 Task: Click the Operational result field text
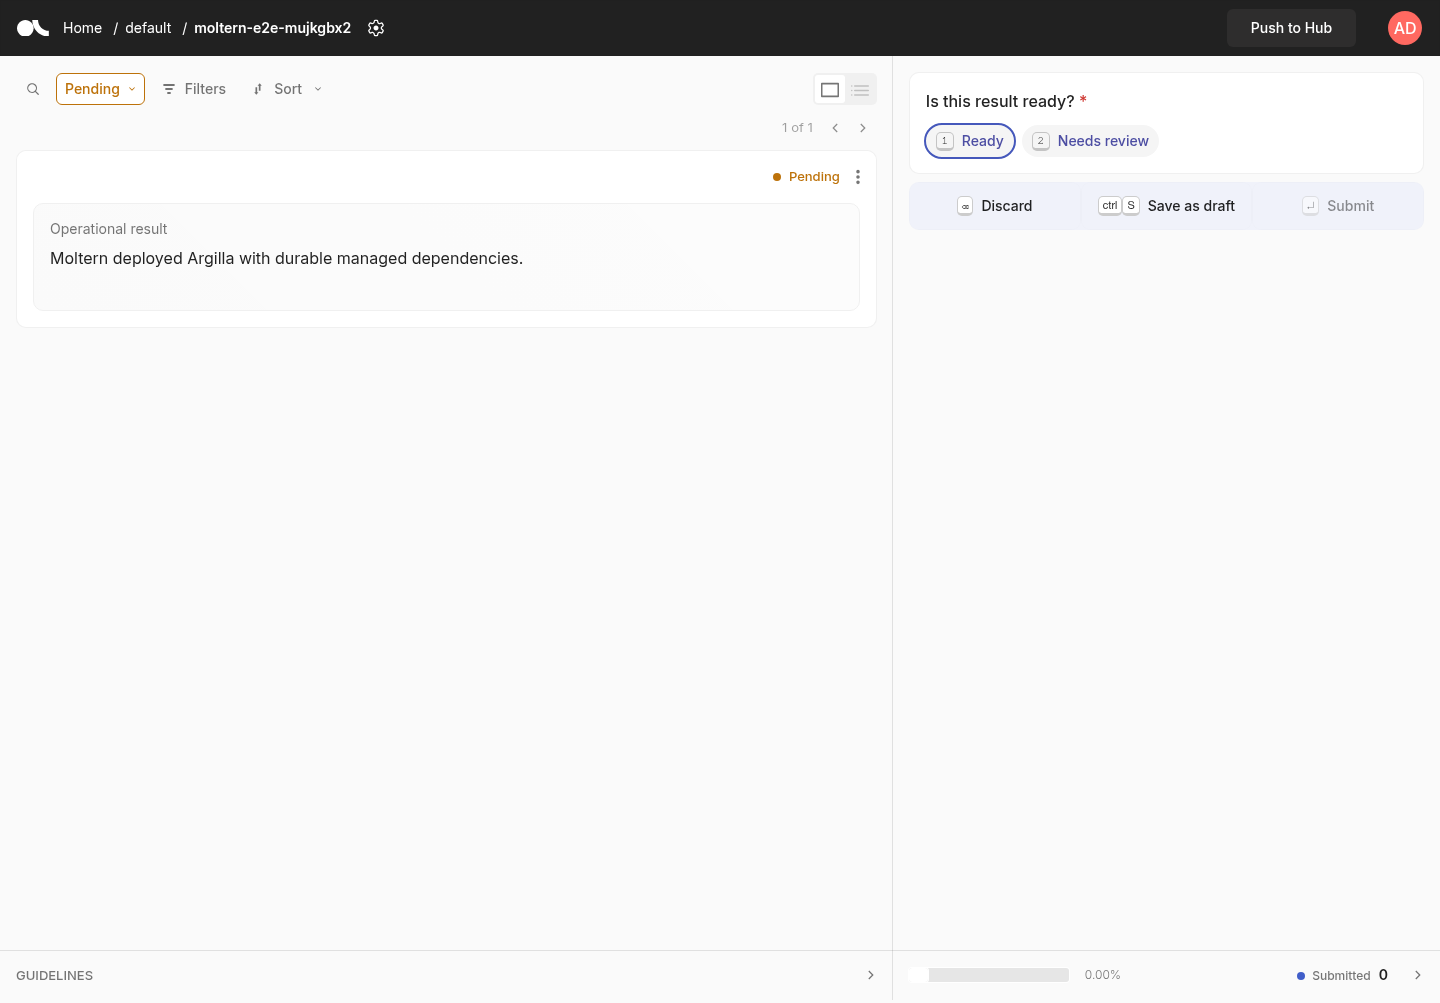tap(286, 258)
